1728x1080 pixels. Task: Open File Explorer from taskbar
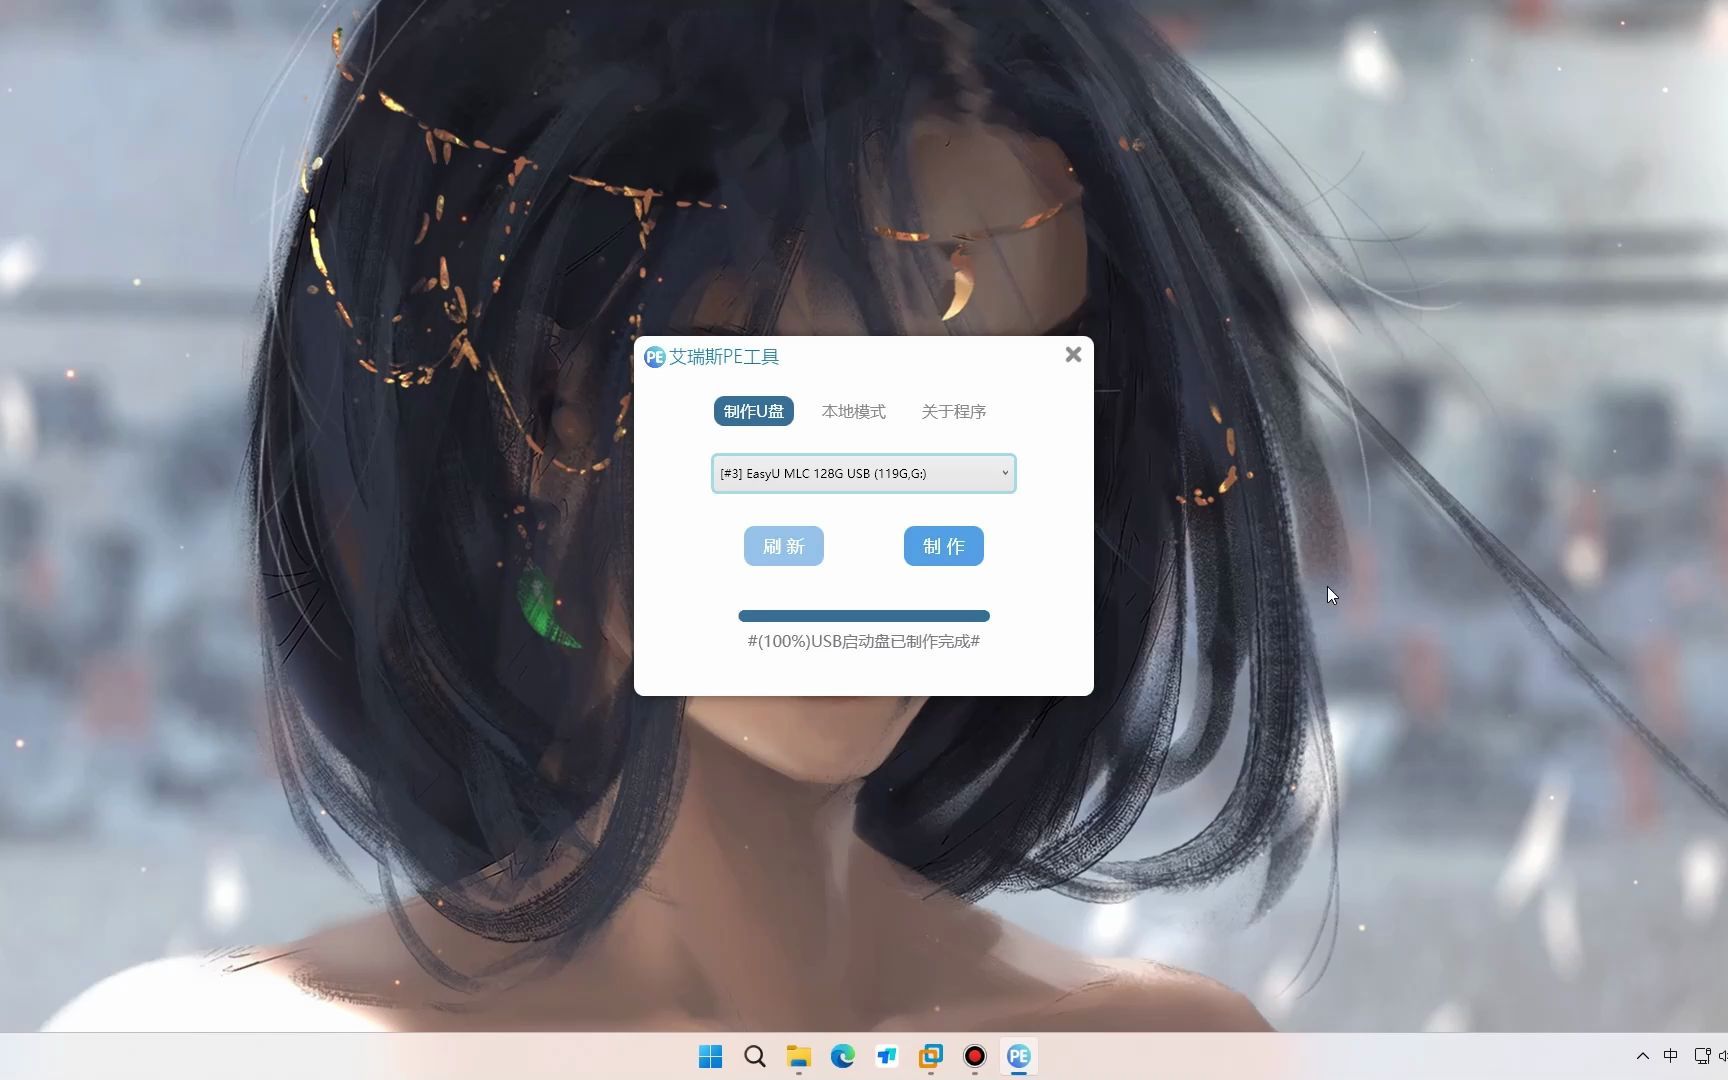pos(798,1056)
